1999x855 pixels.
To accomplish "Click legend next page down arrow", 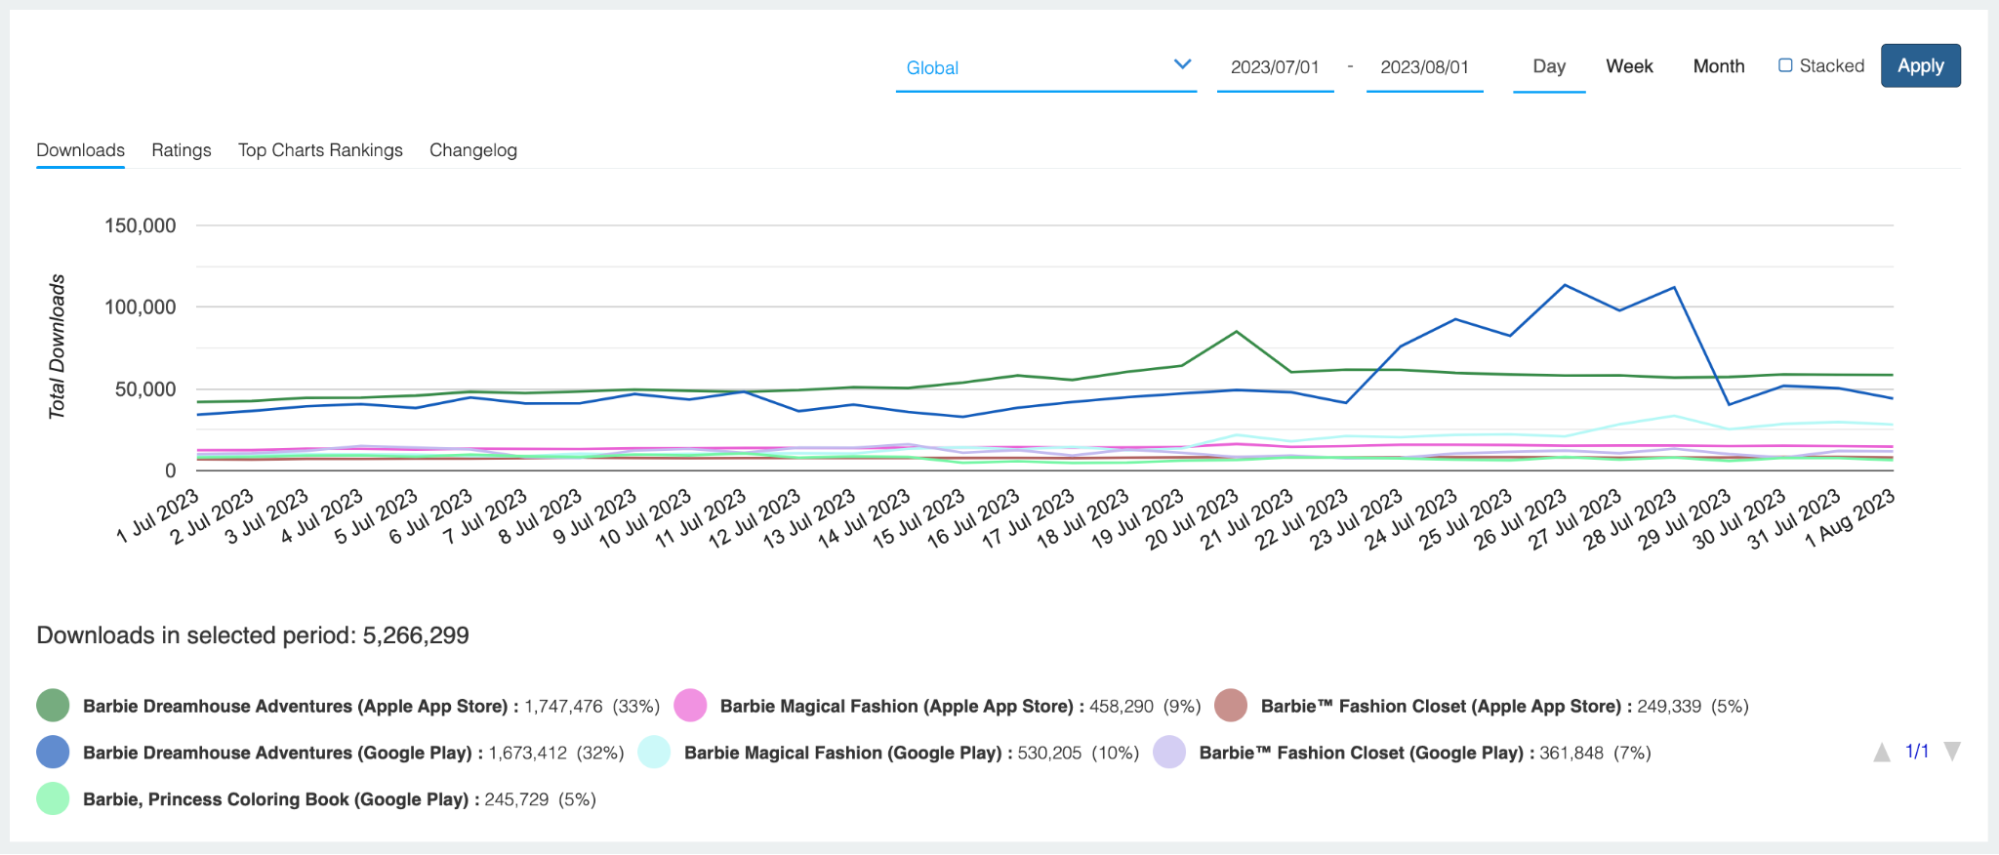I will [x=1952, y=752].
